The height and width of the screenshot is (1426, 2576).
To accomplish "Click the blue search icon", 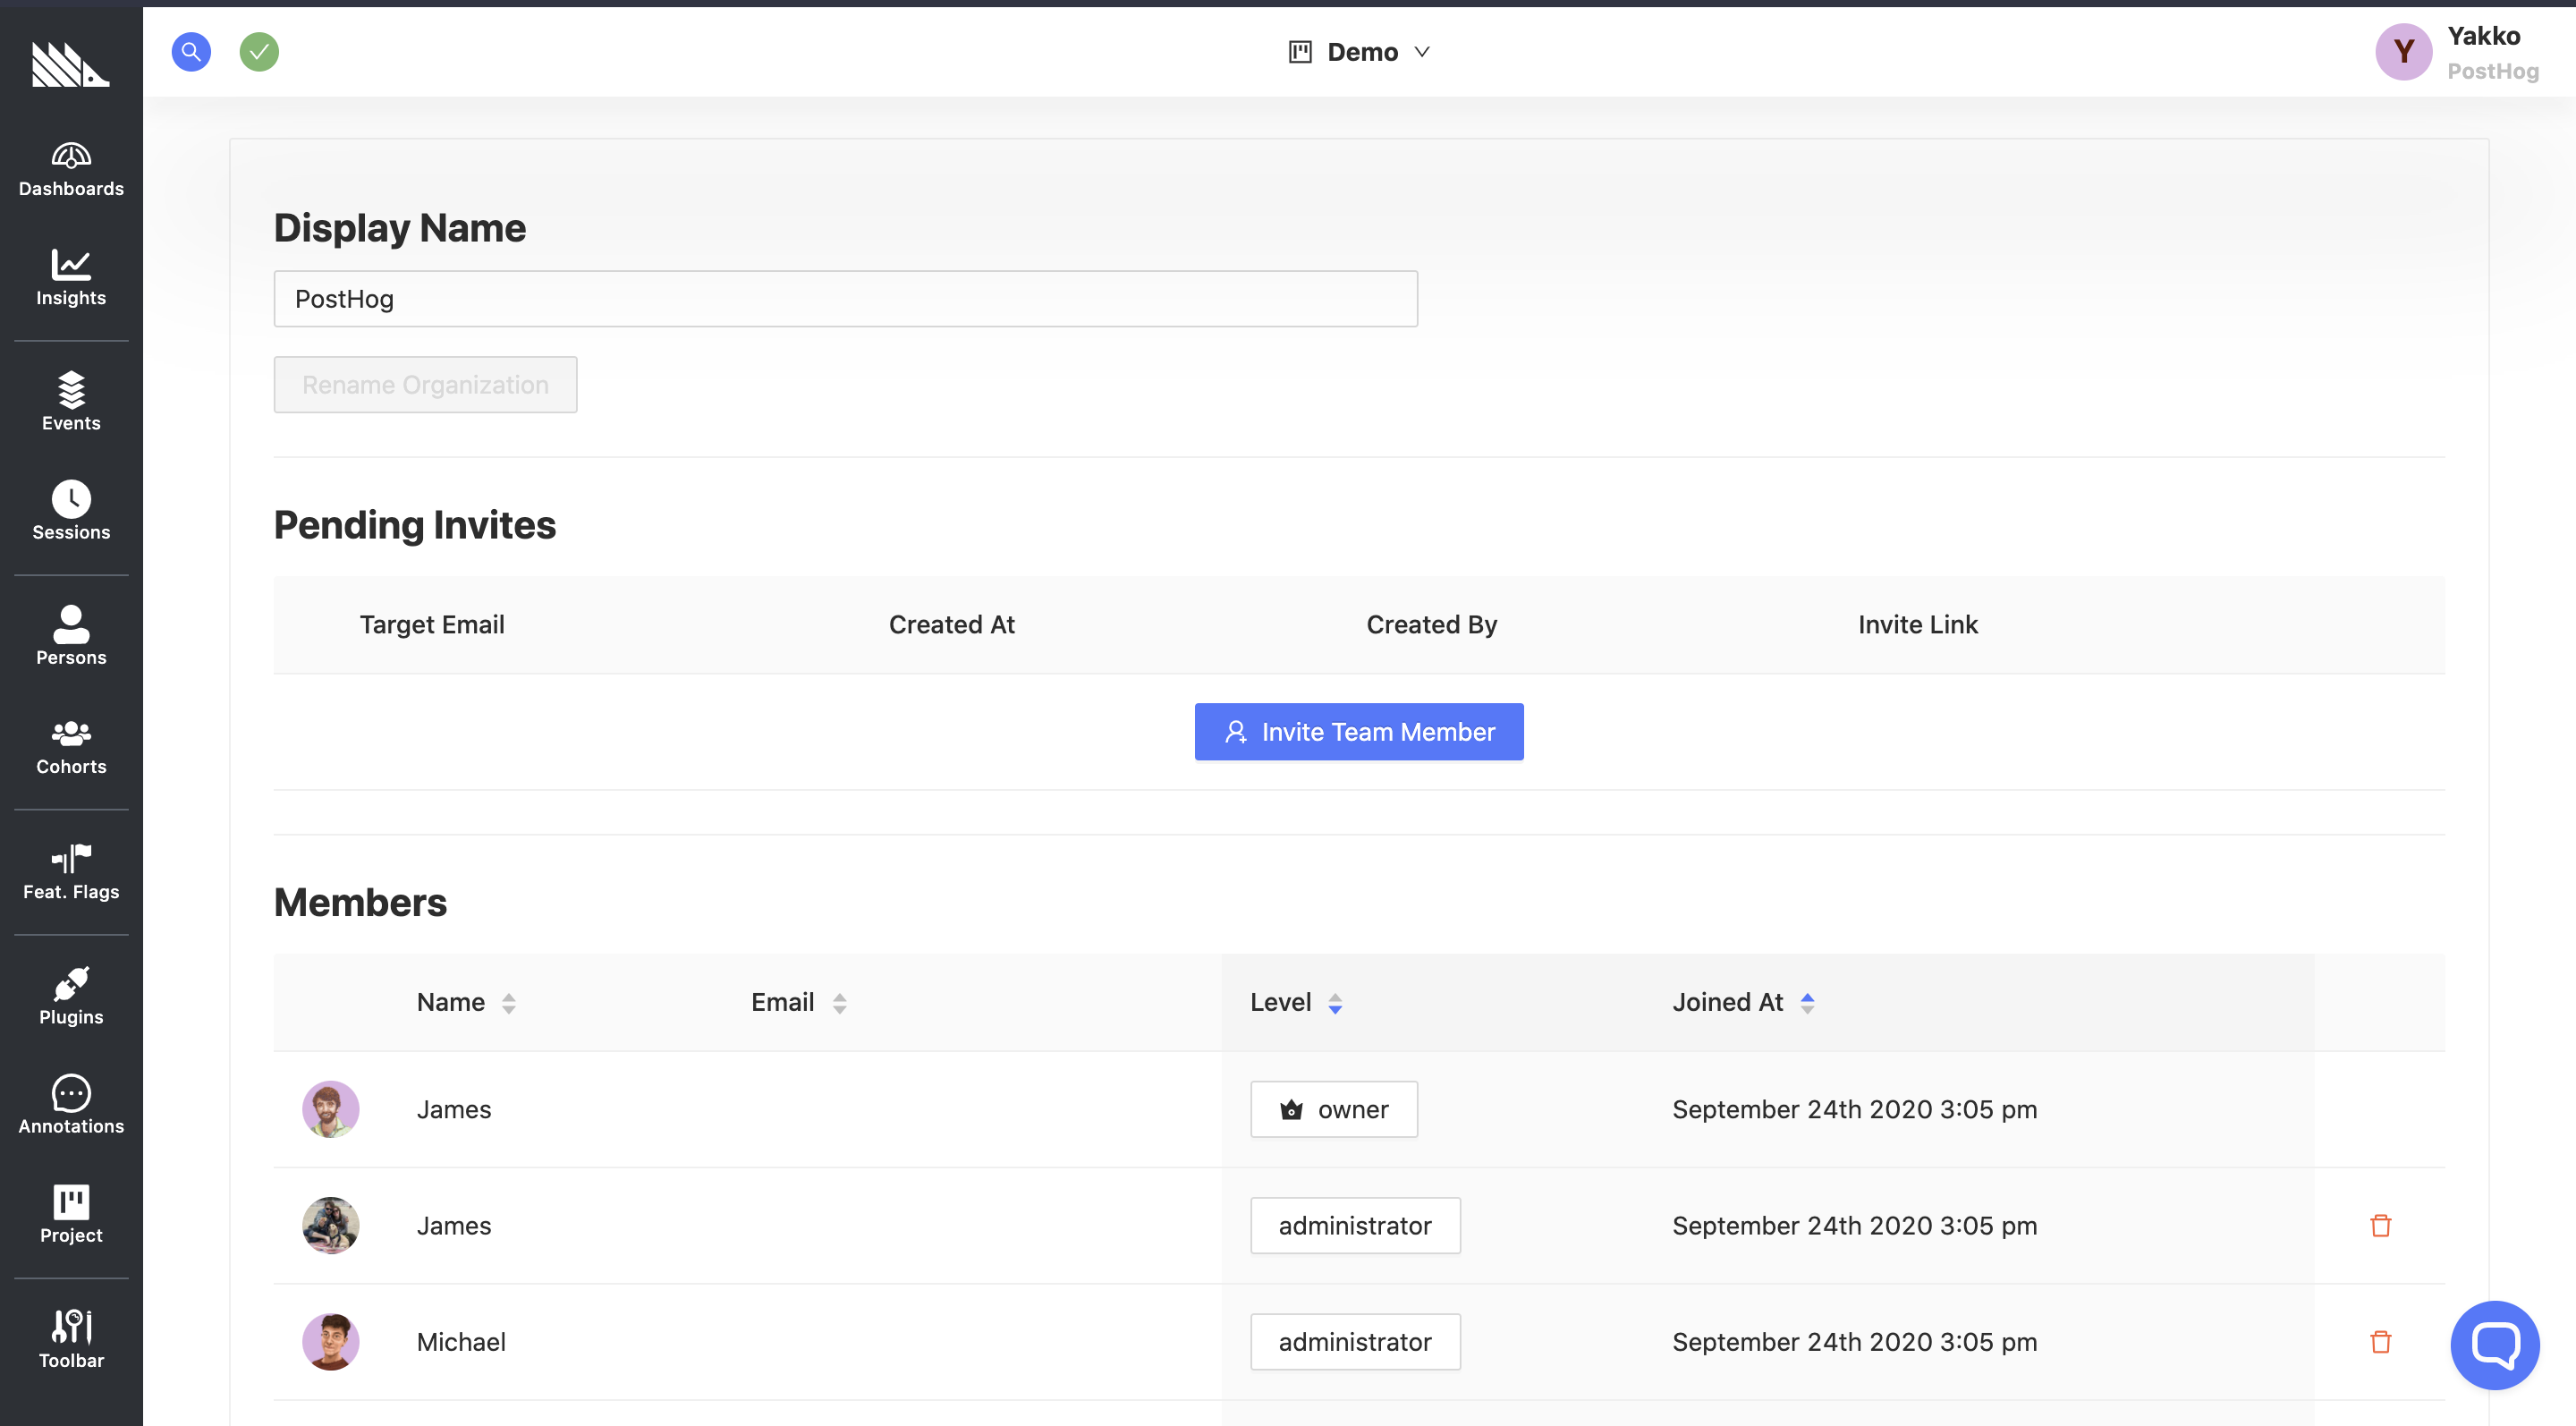I will coord(191,51).
